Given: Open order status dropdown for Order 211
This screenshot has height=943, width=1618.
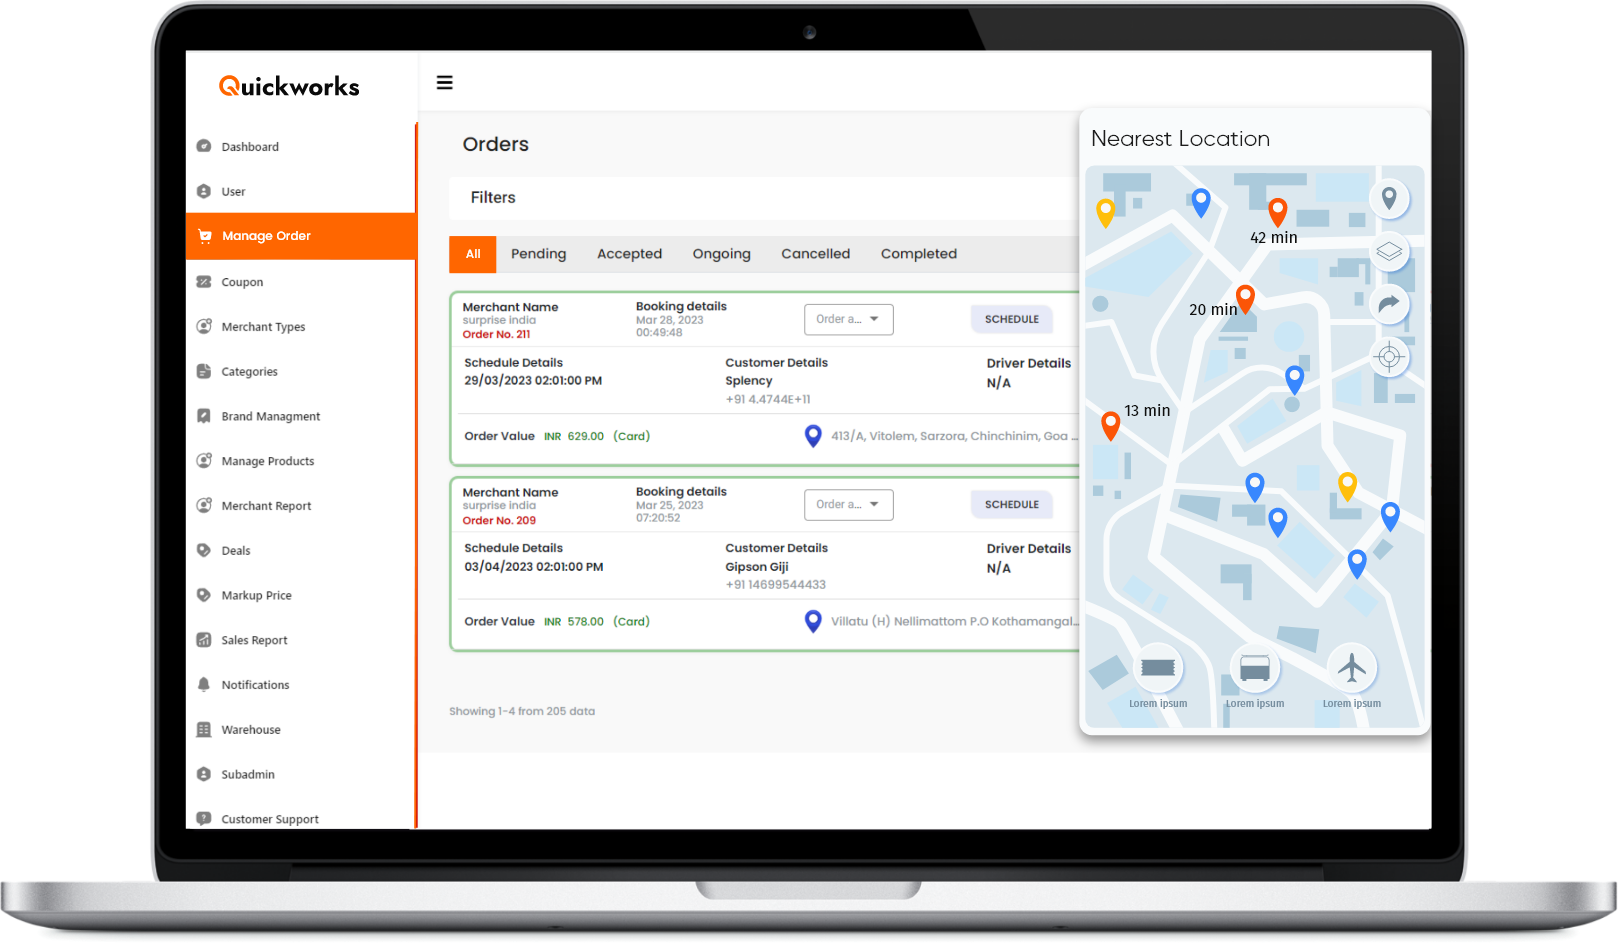Looking at the screenshot, I should click(x=848, y=320).
